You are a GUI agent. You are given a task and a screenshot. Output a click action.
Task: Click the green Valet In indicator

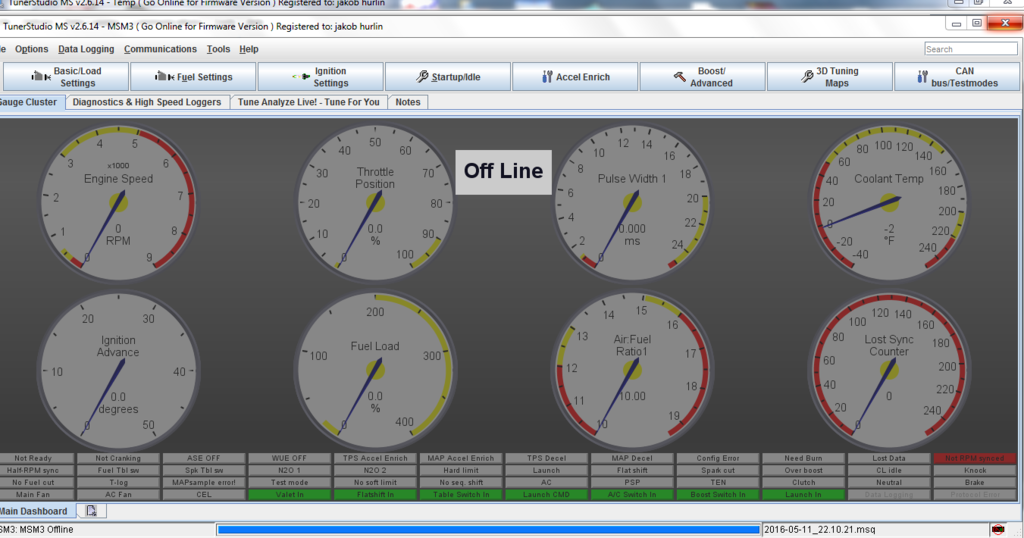tap(289, 495)
